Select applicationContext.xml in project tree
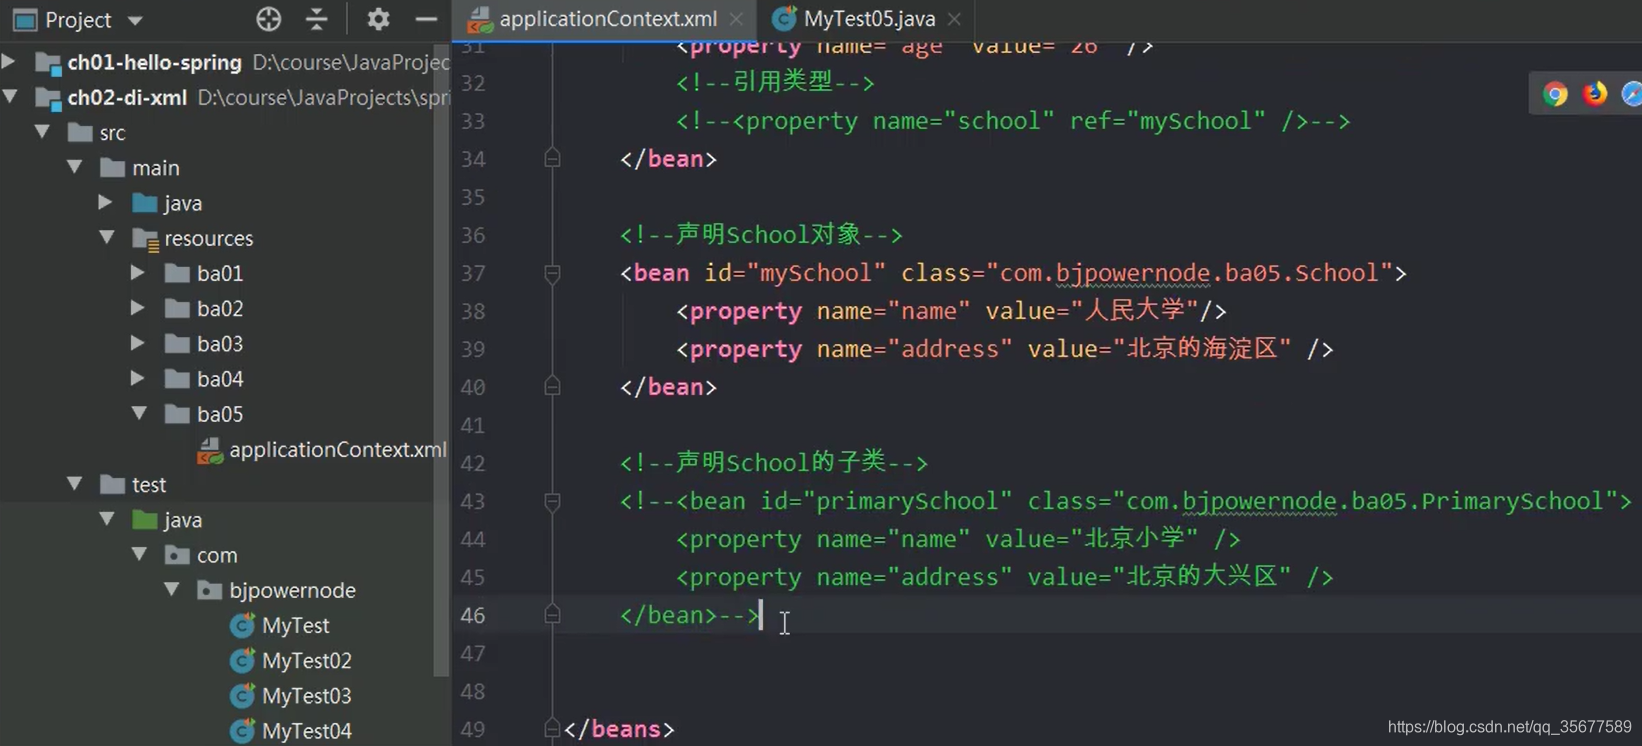Screen dimensions: 1642x746 338,450
